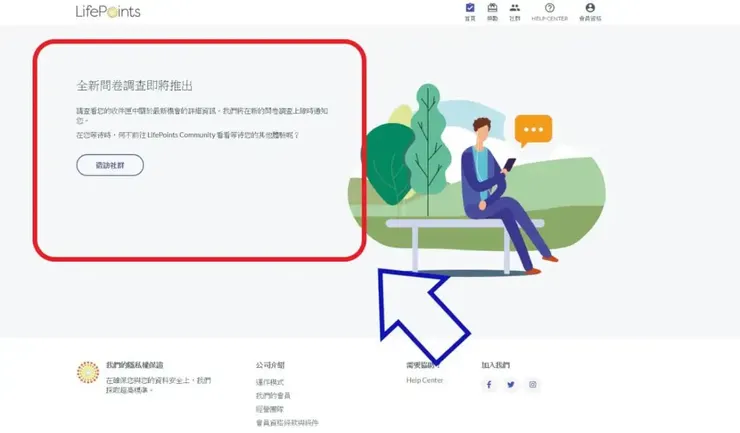Open the footer Help Center link

click(x=425, y=380)
